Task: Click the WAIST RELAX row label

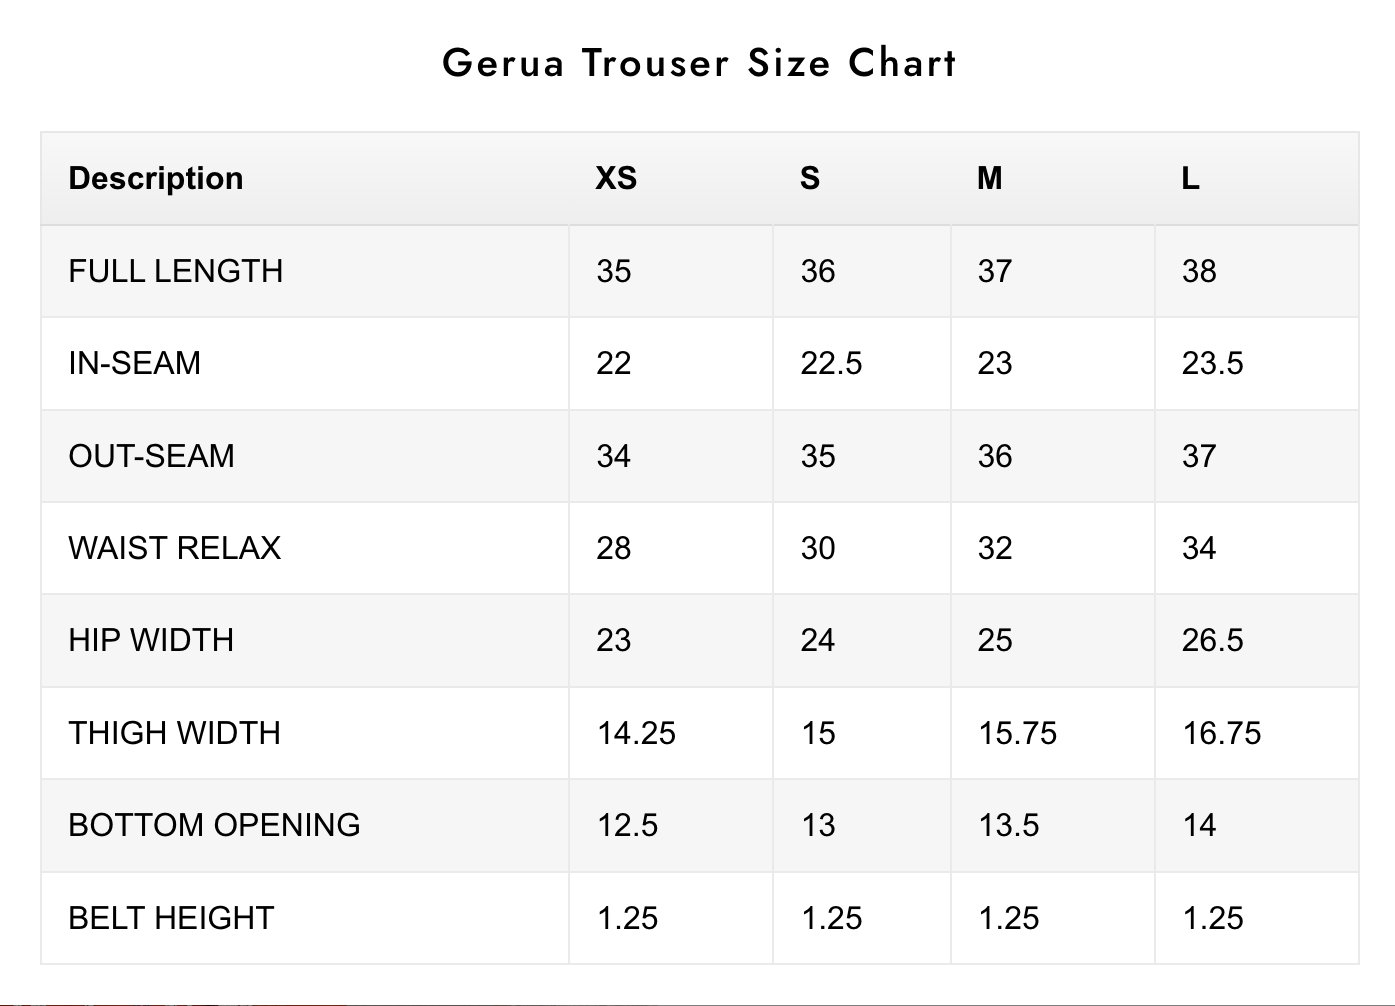Action: click(175, 548)
